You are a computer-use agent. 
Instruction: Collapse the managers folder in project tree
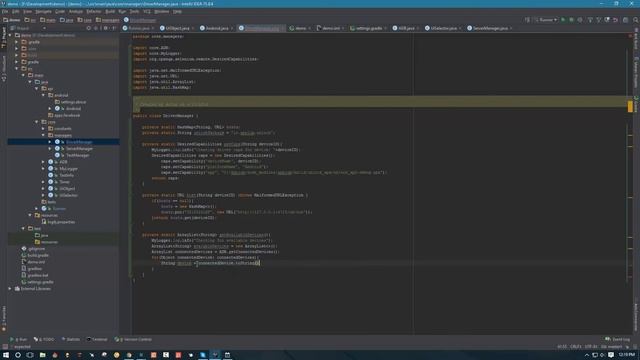pyautogui.click(x=43, y=135)
